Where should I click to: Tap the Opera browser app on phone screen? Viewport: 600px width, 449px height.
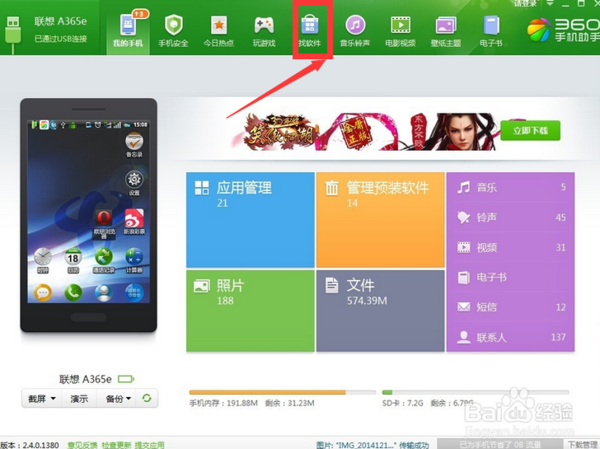pos(104,223)
